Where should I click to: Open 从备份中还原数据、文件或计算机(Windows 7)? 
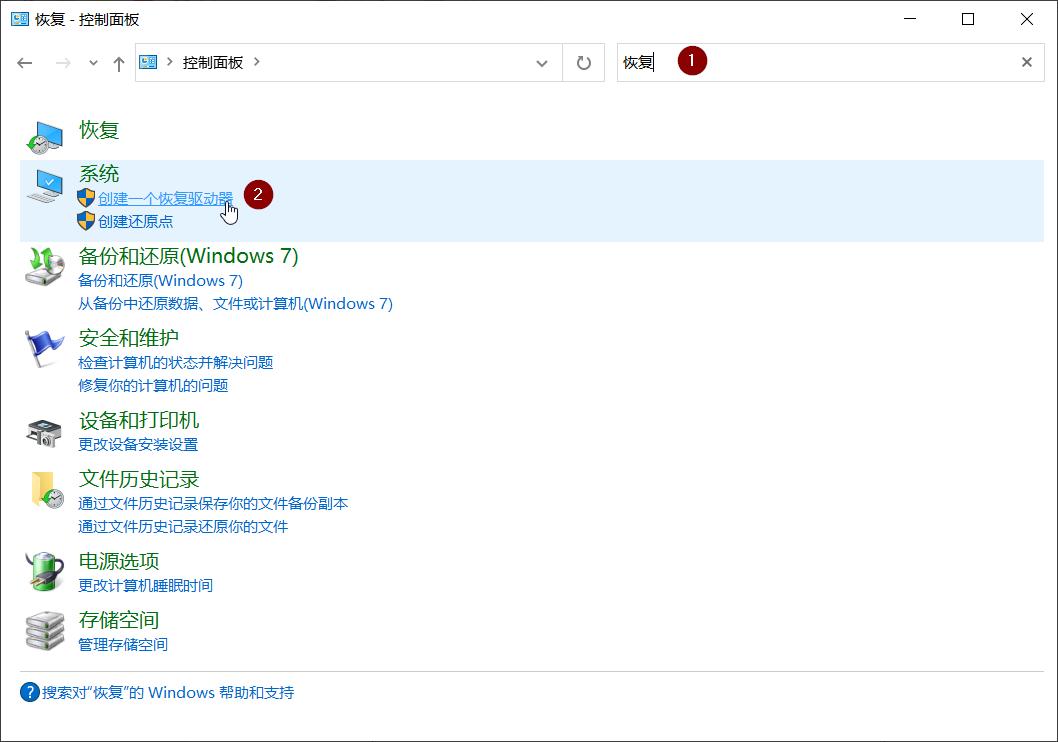[x=233, y=304]
